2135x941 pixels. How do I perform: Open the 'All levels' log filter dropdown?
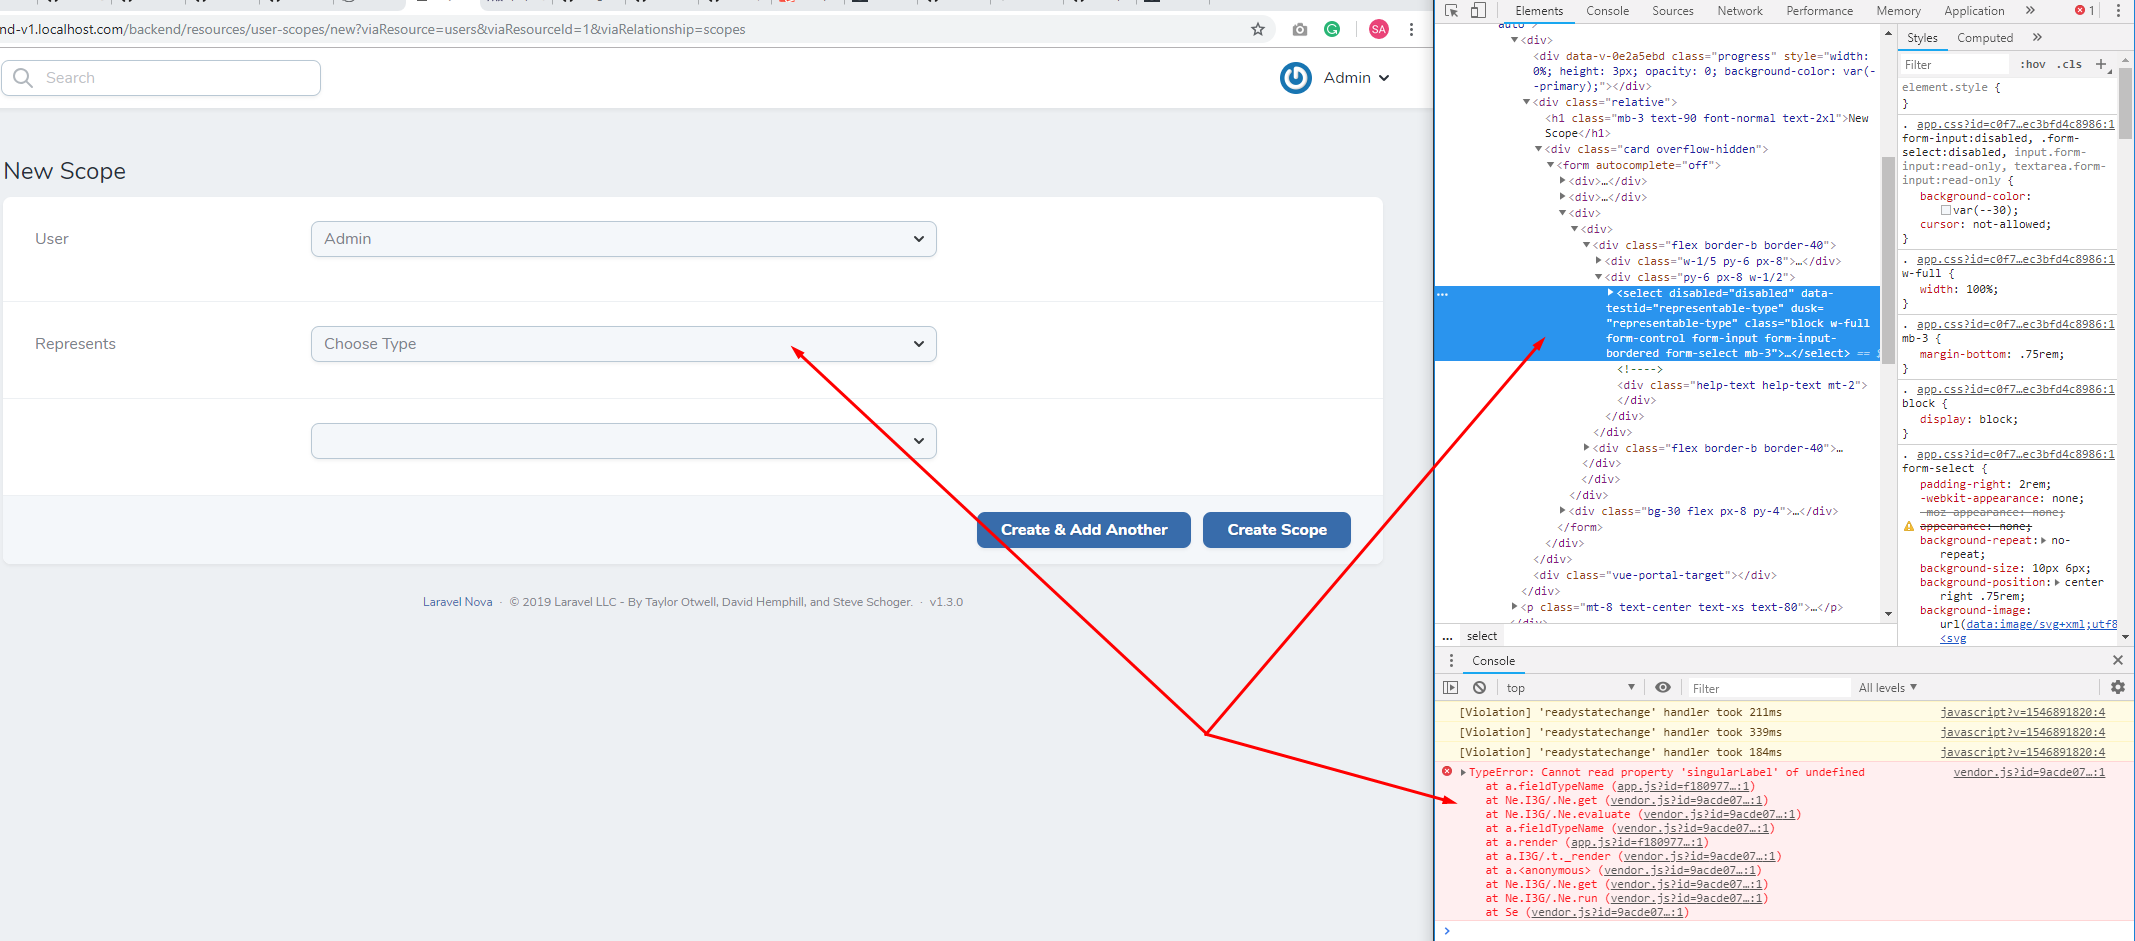[x=1887, y=687]
